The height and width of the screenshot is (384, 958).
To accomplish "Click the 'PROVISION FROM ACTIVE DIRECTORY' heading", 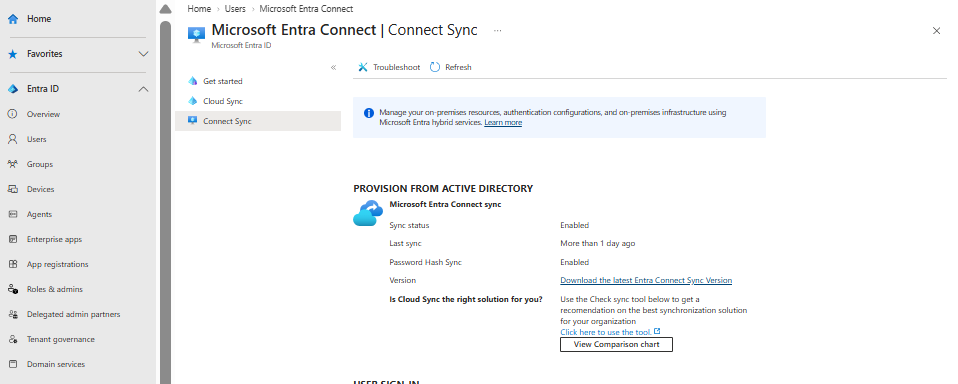I will pos(443,189).
